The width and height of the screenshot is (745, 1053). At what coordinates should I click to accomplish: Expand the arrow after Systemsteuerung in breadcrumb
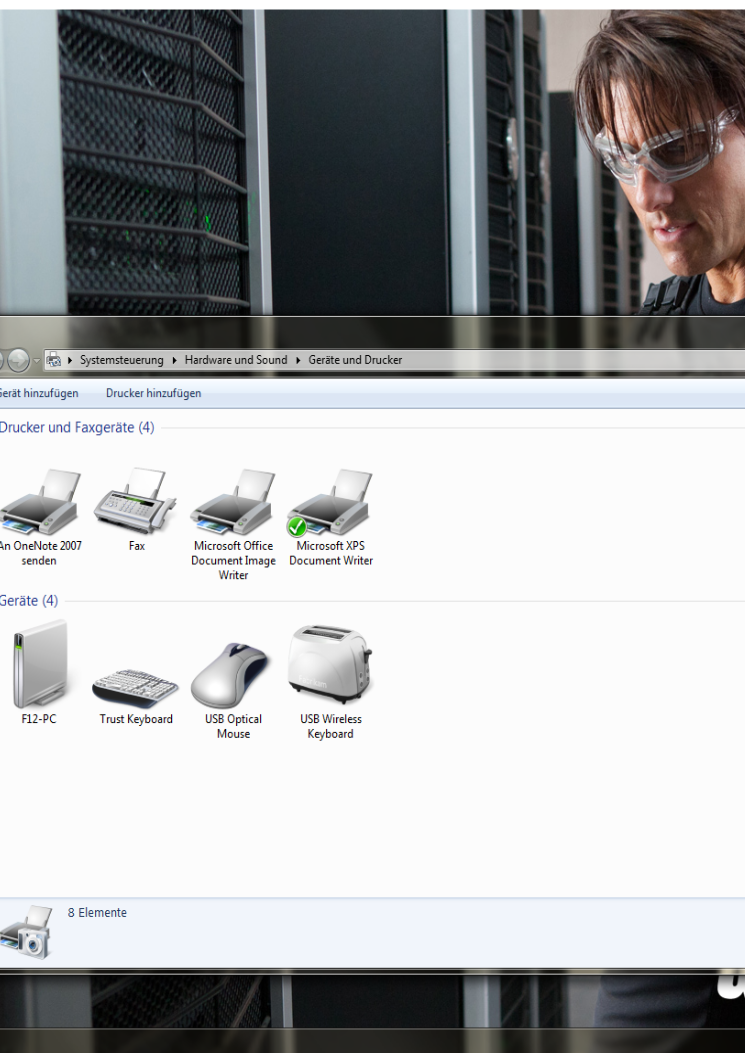coord(174,360)
